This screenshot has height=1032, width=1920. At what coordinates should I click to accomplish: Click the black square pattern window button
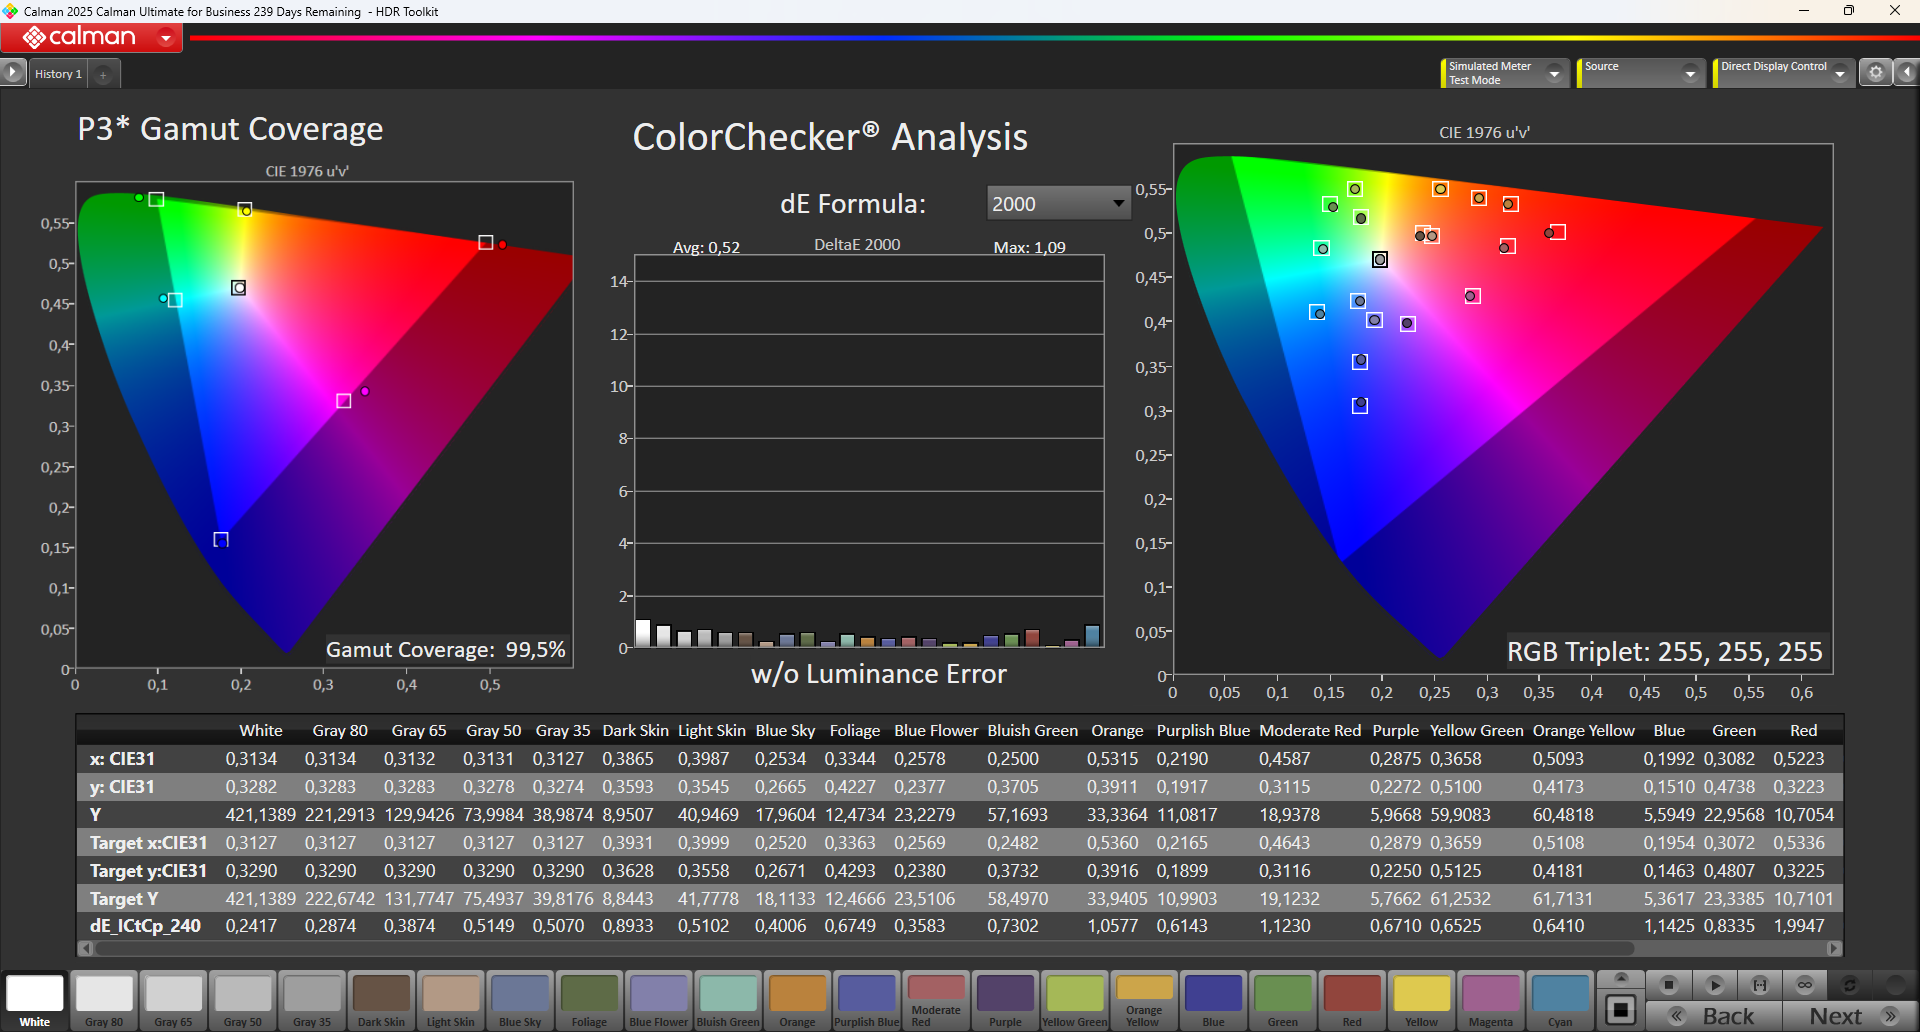coord(1621,1008)
